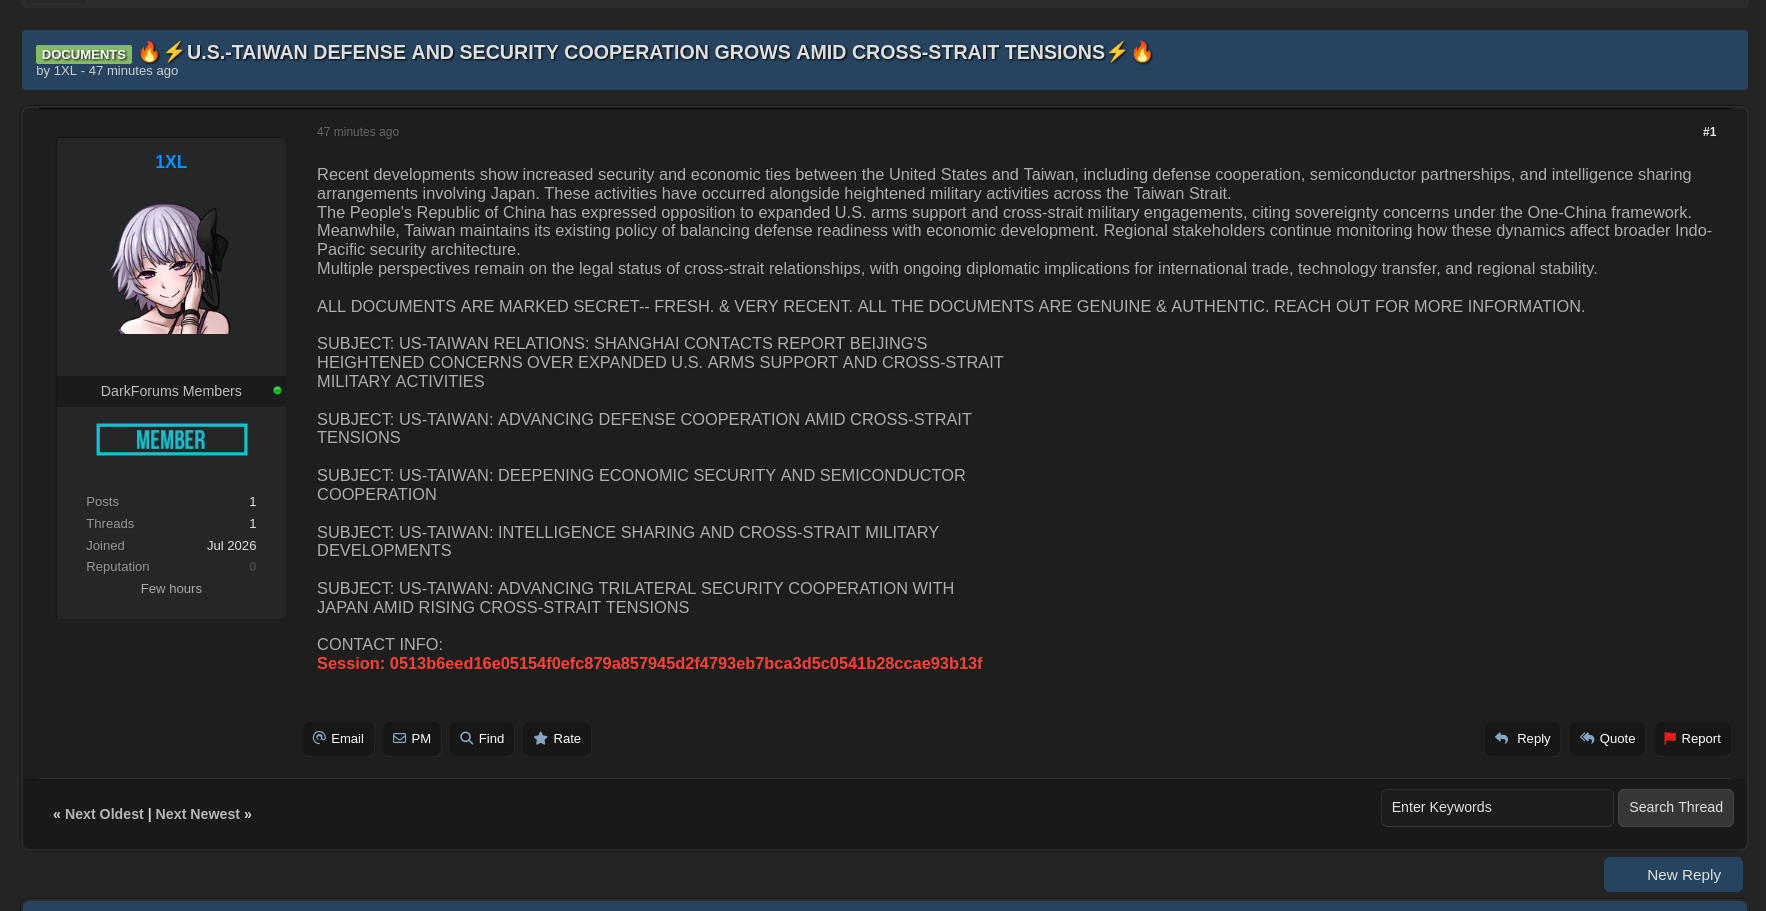Click the thread title heading text
The image size is (1766, 911).
pyautogui.click(x=646, y=53)
